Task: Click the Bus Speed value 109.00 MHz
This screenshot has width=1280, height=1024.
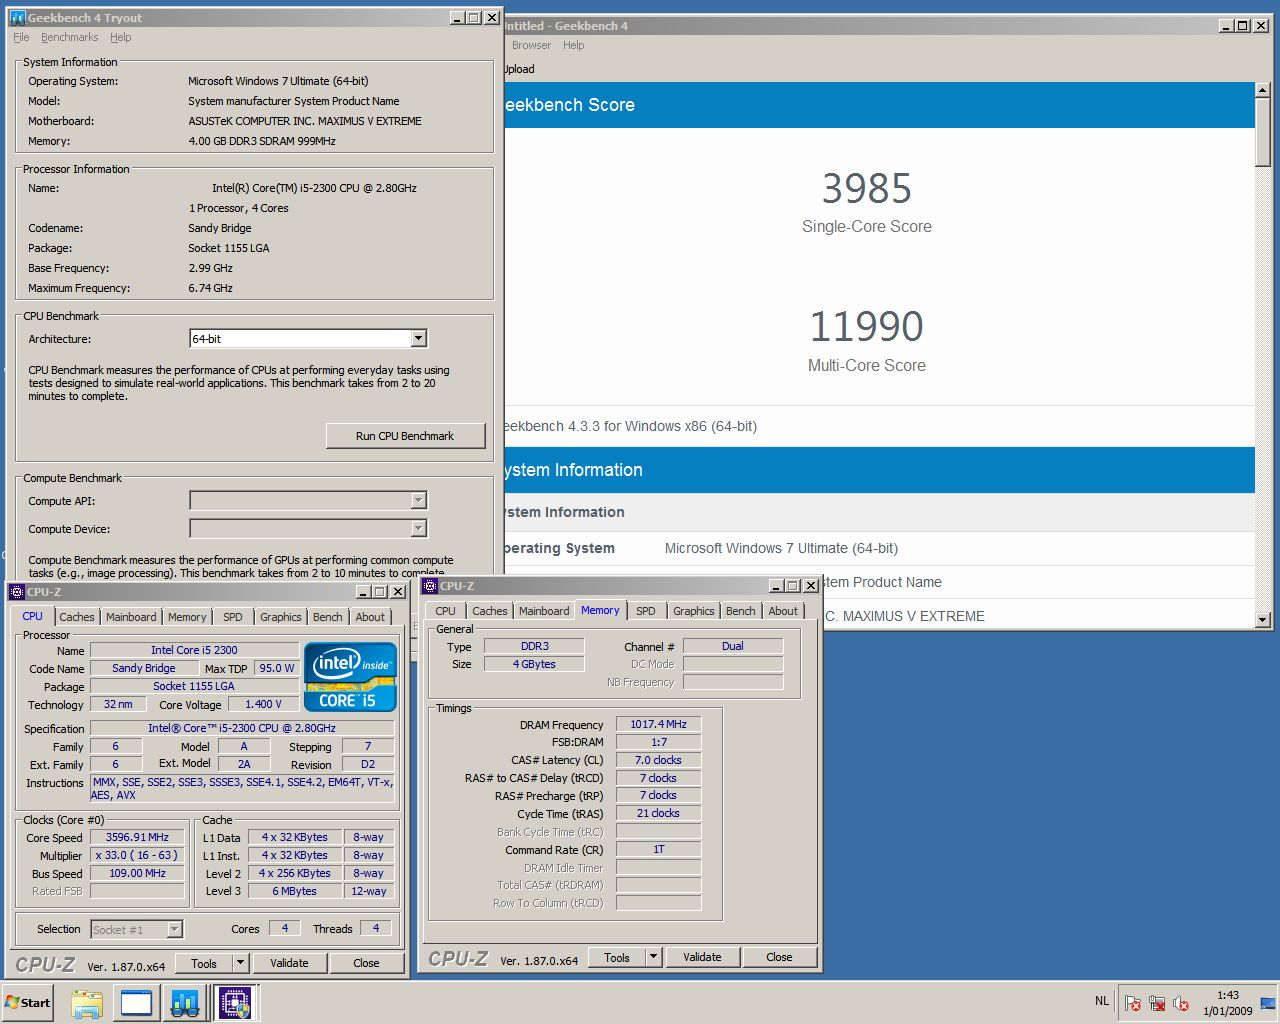Action: [137, 873]
